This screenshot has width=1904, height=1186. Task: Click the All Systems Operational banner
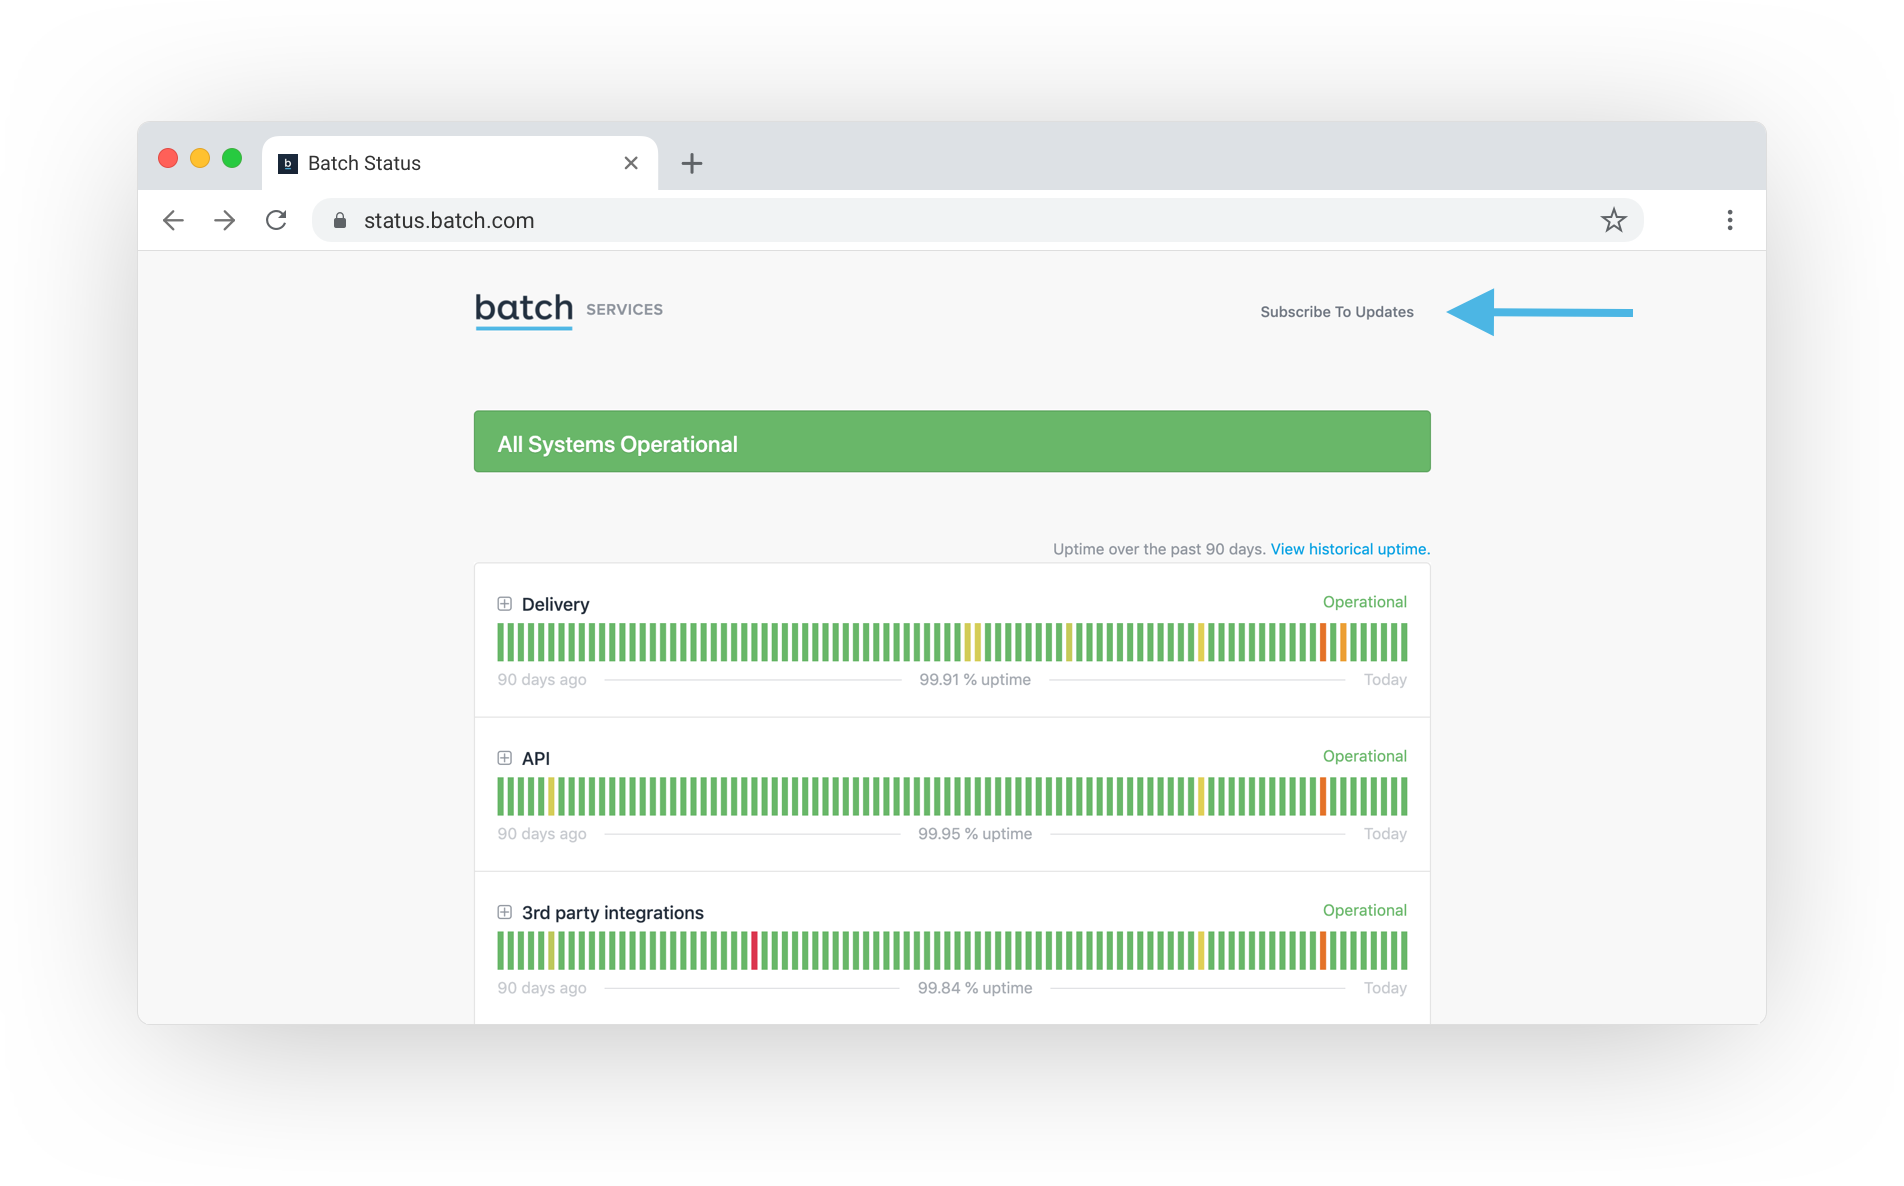pyautogui.click(x=952, y=441)
